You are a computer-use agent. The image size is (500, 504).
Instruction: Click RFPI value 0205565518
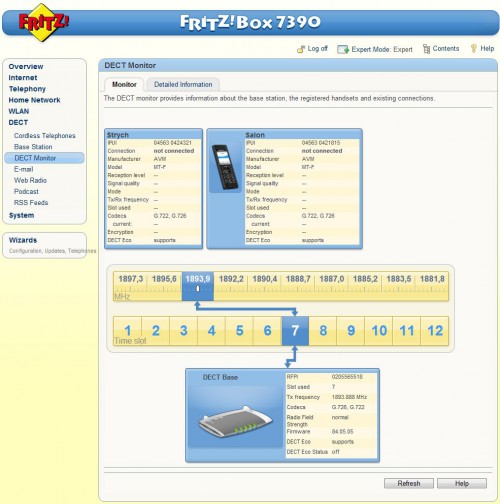pos(347,377)
